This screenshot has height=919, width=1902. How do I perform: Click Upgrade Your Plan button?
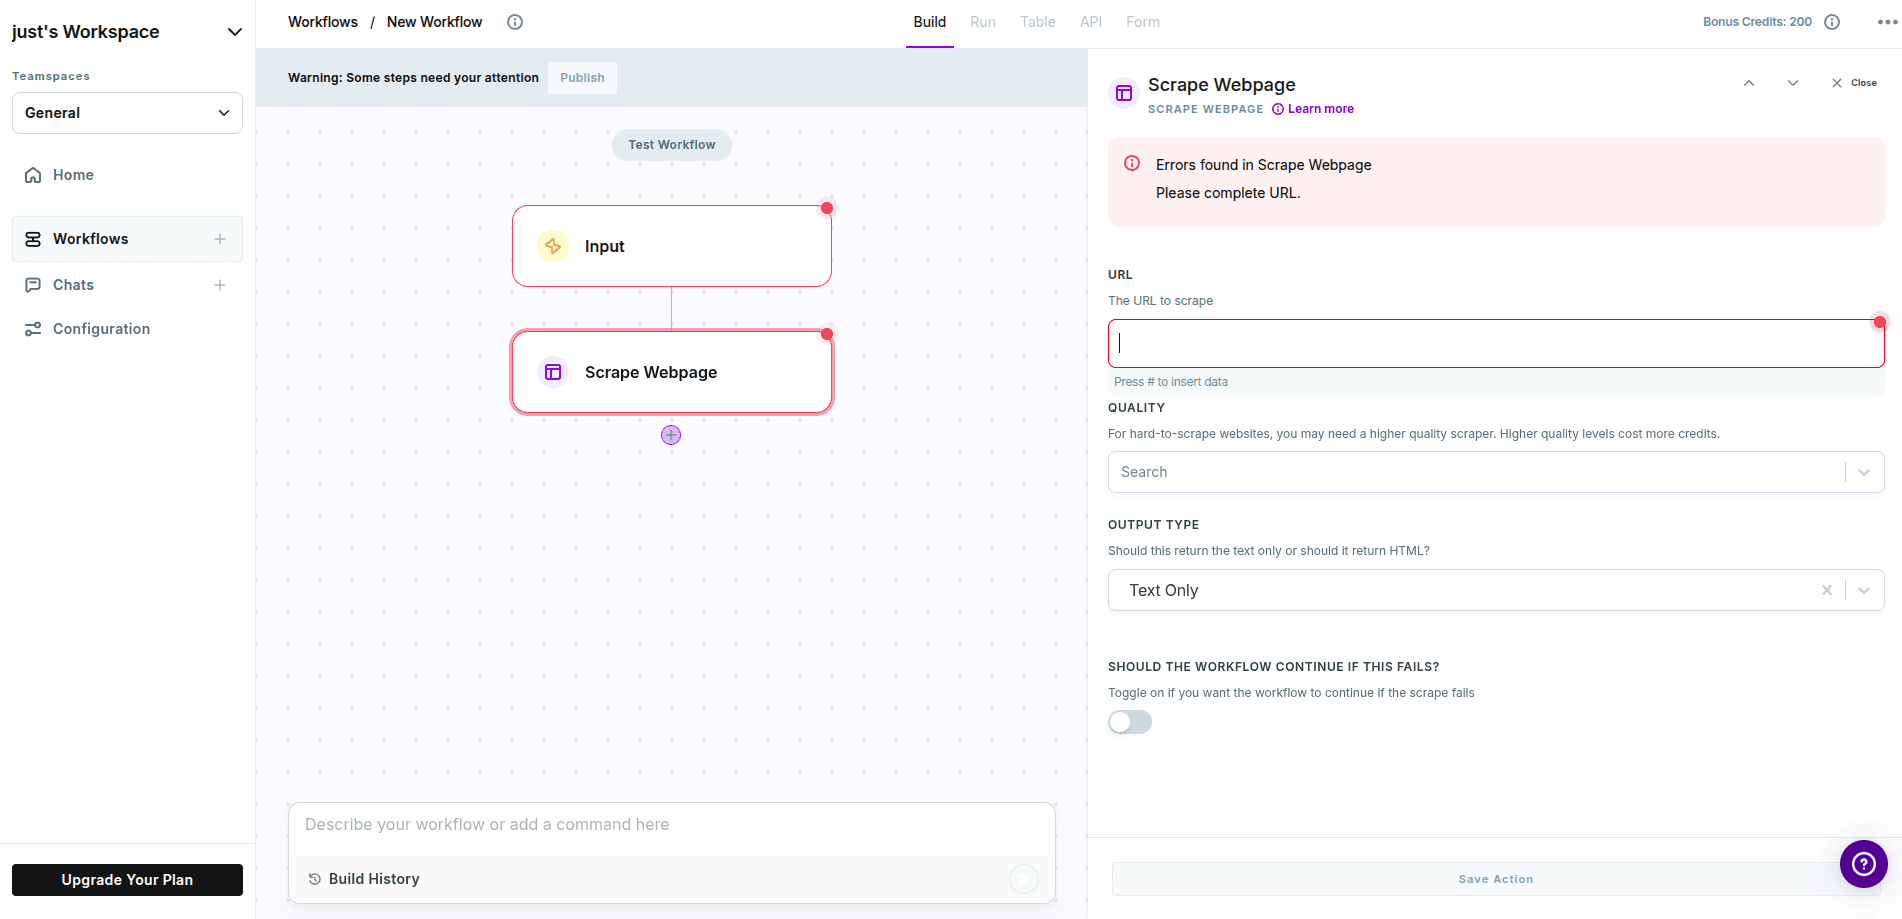point(127,880)
